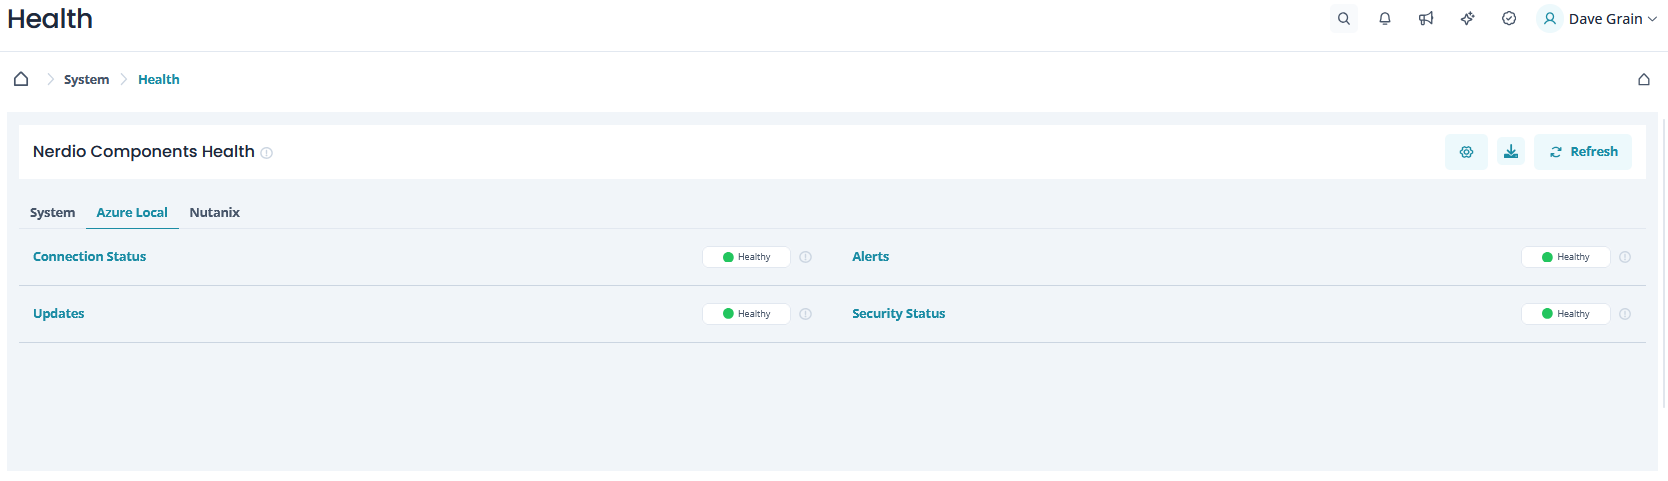Open the announcements megaphone icon
This screenshot has height=481, width=1668.
click(x=1426, y=19)
